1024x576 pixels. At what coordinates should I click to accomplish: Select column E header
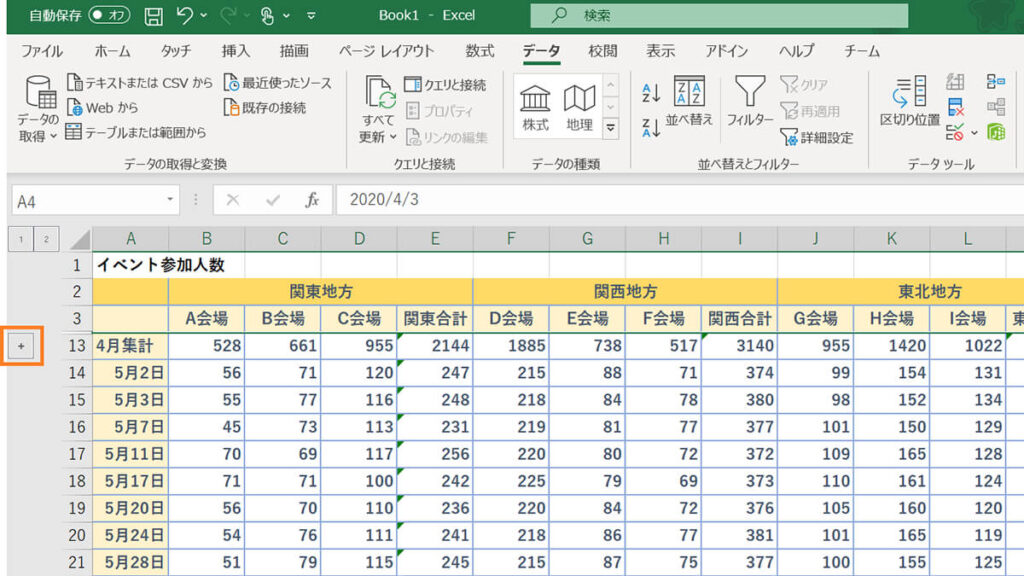[434, 239]
